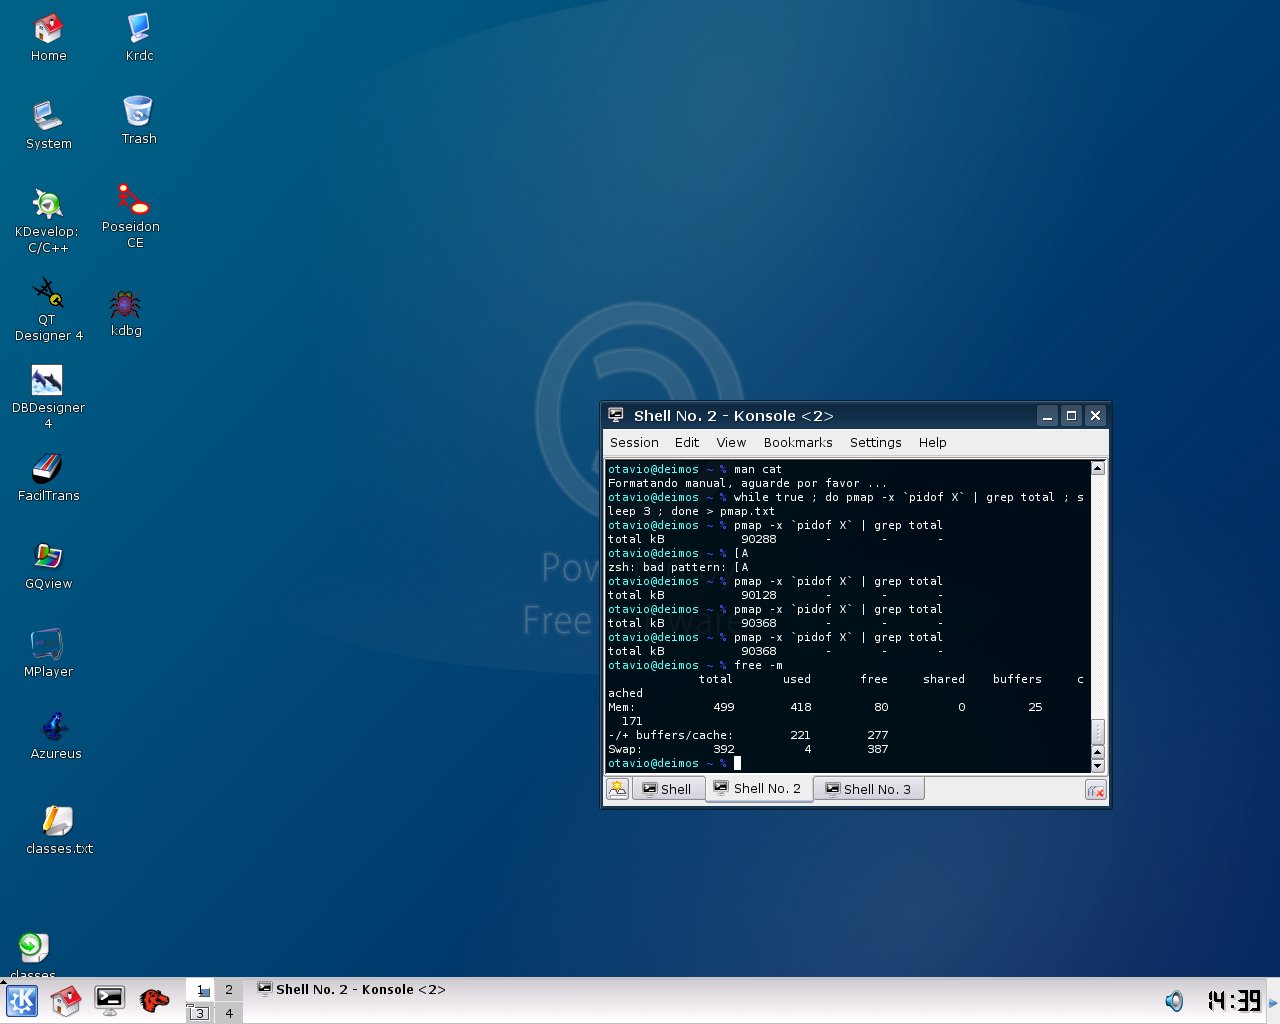
Task: Select the Shell No. 2 tab
Action: pos(758,788)
